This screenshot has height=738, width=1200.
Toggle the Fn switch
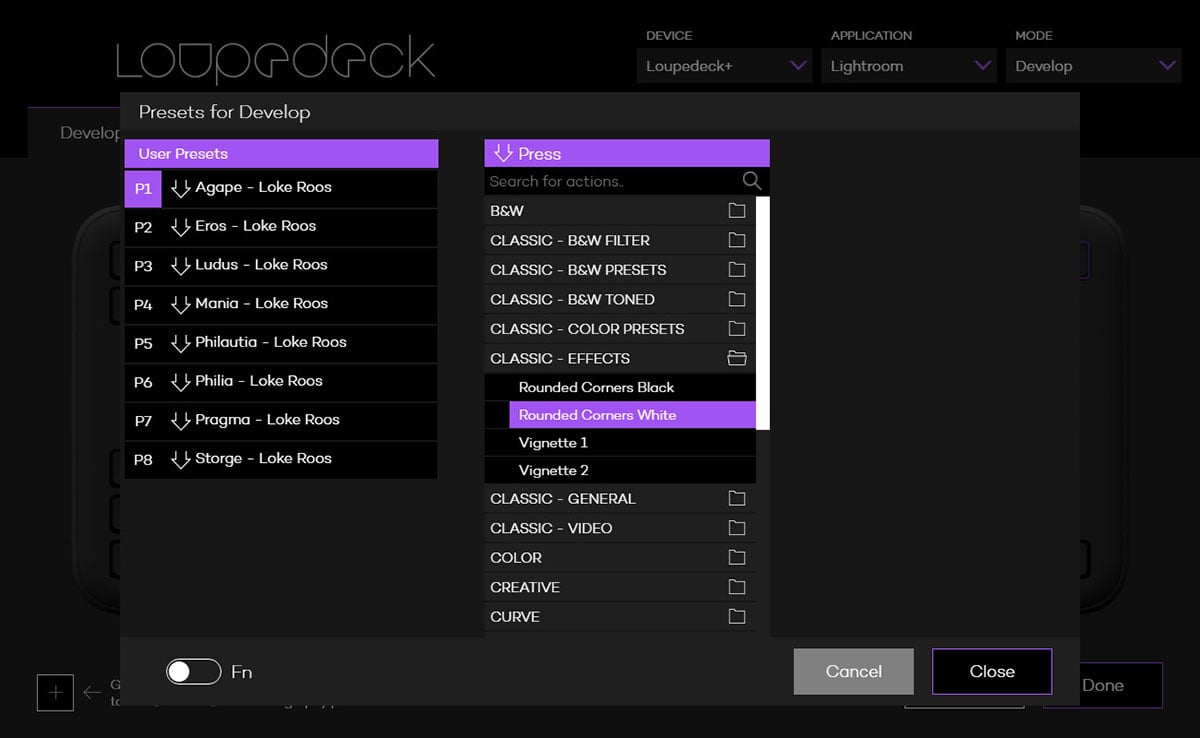click(x=193, y=672)
